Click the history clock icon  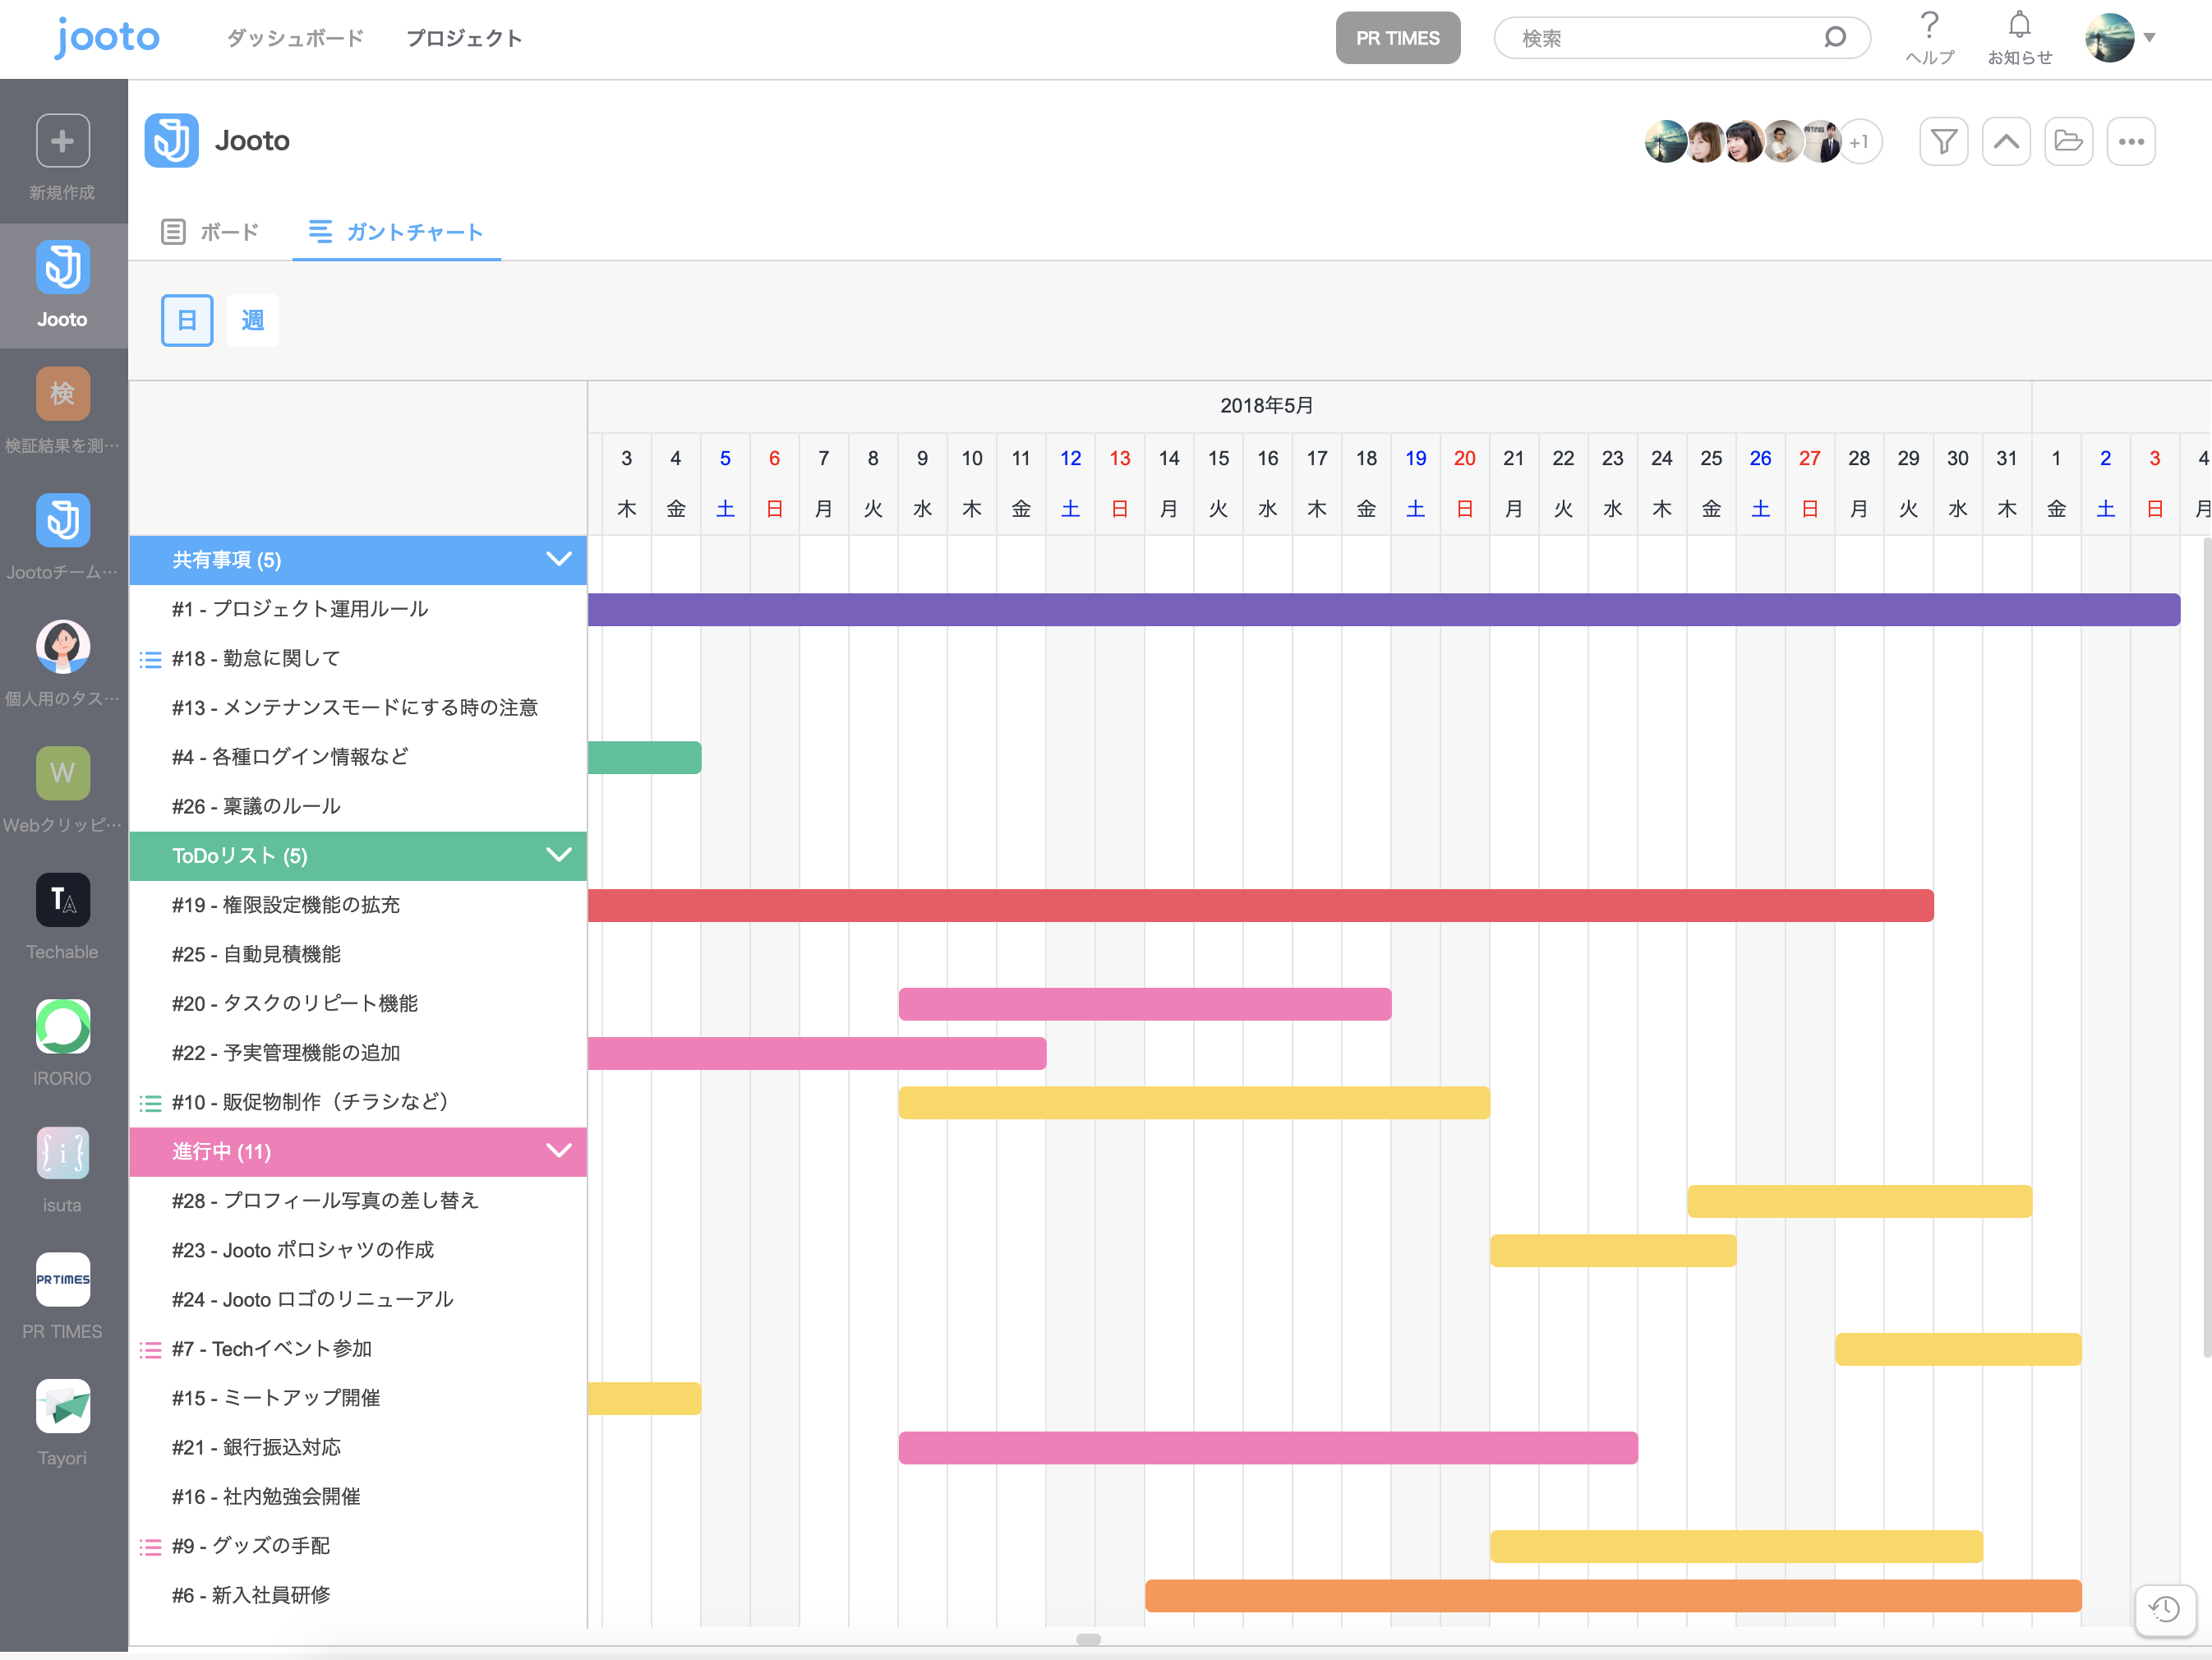point(2164,1609)
